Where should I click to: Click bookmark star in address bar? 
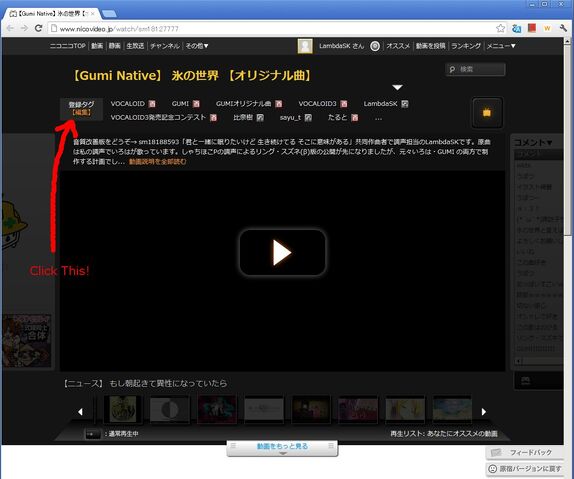click(500, 28)
